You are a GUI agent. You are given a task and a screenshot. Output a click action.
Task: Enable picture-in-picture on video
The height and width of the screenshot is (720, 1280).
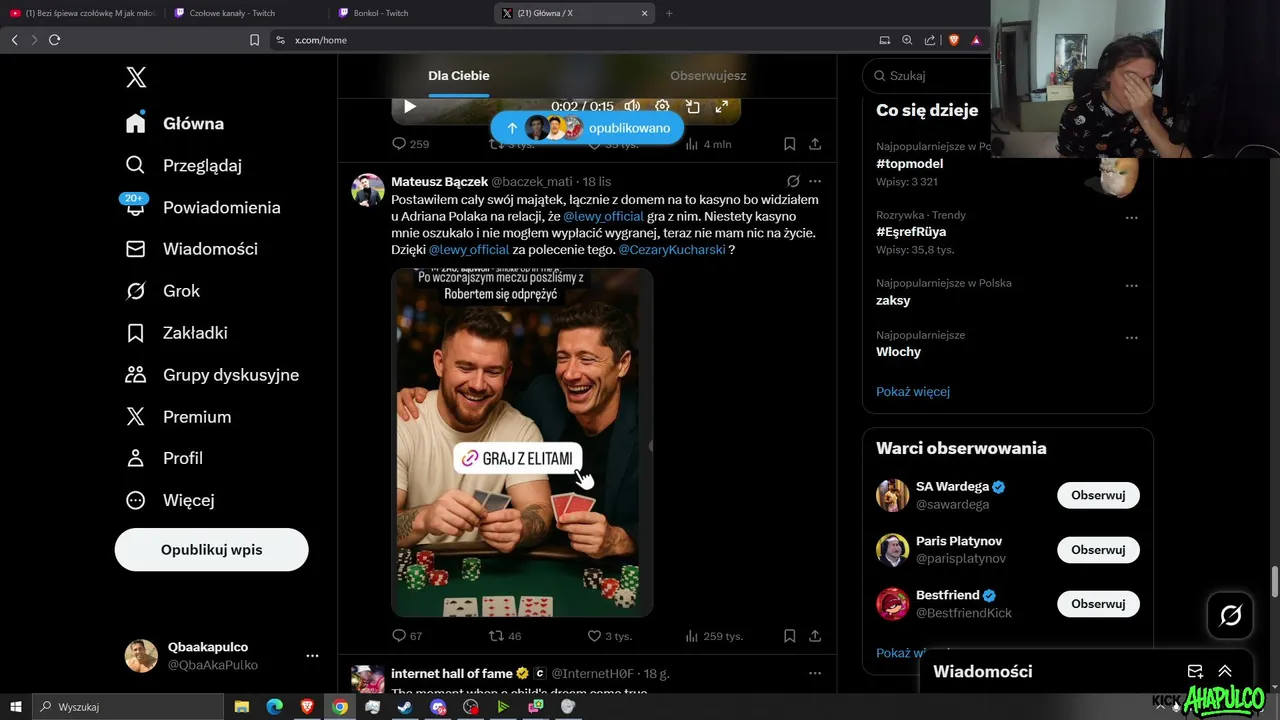click(x=692, y=106)
